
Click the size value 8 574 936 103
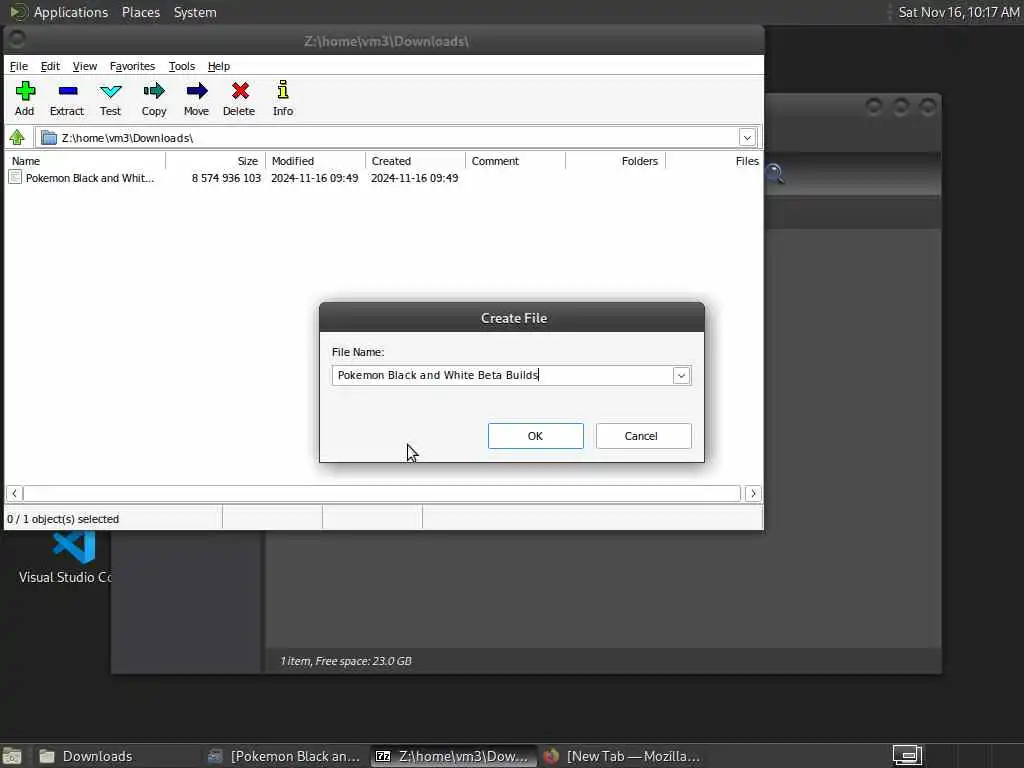(x=226, y=178)
